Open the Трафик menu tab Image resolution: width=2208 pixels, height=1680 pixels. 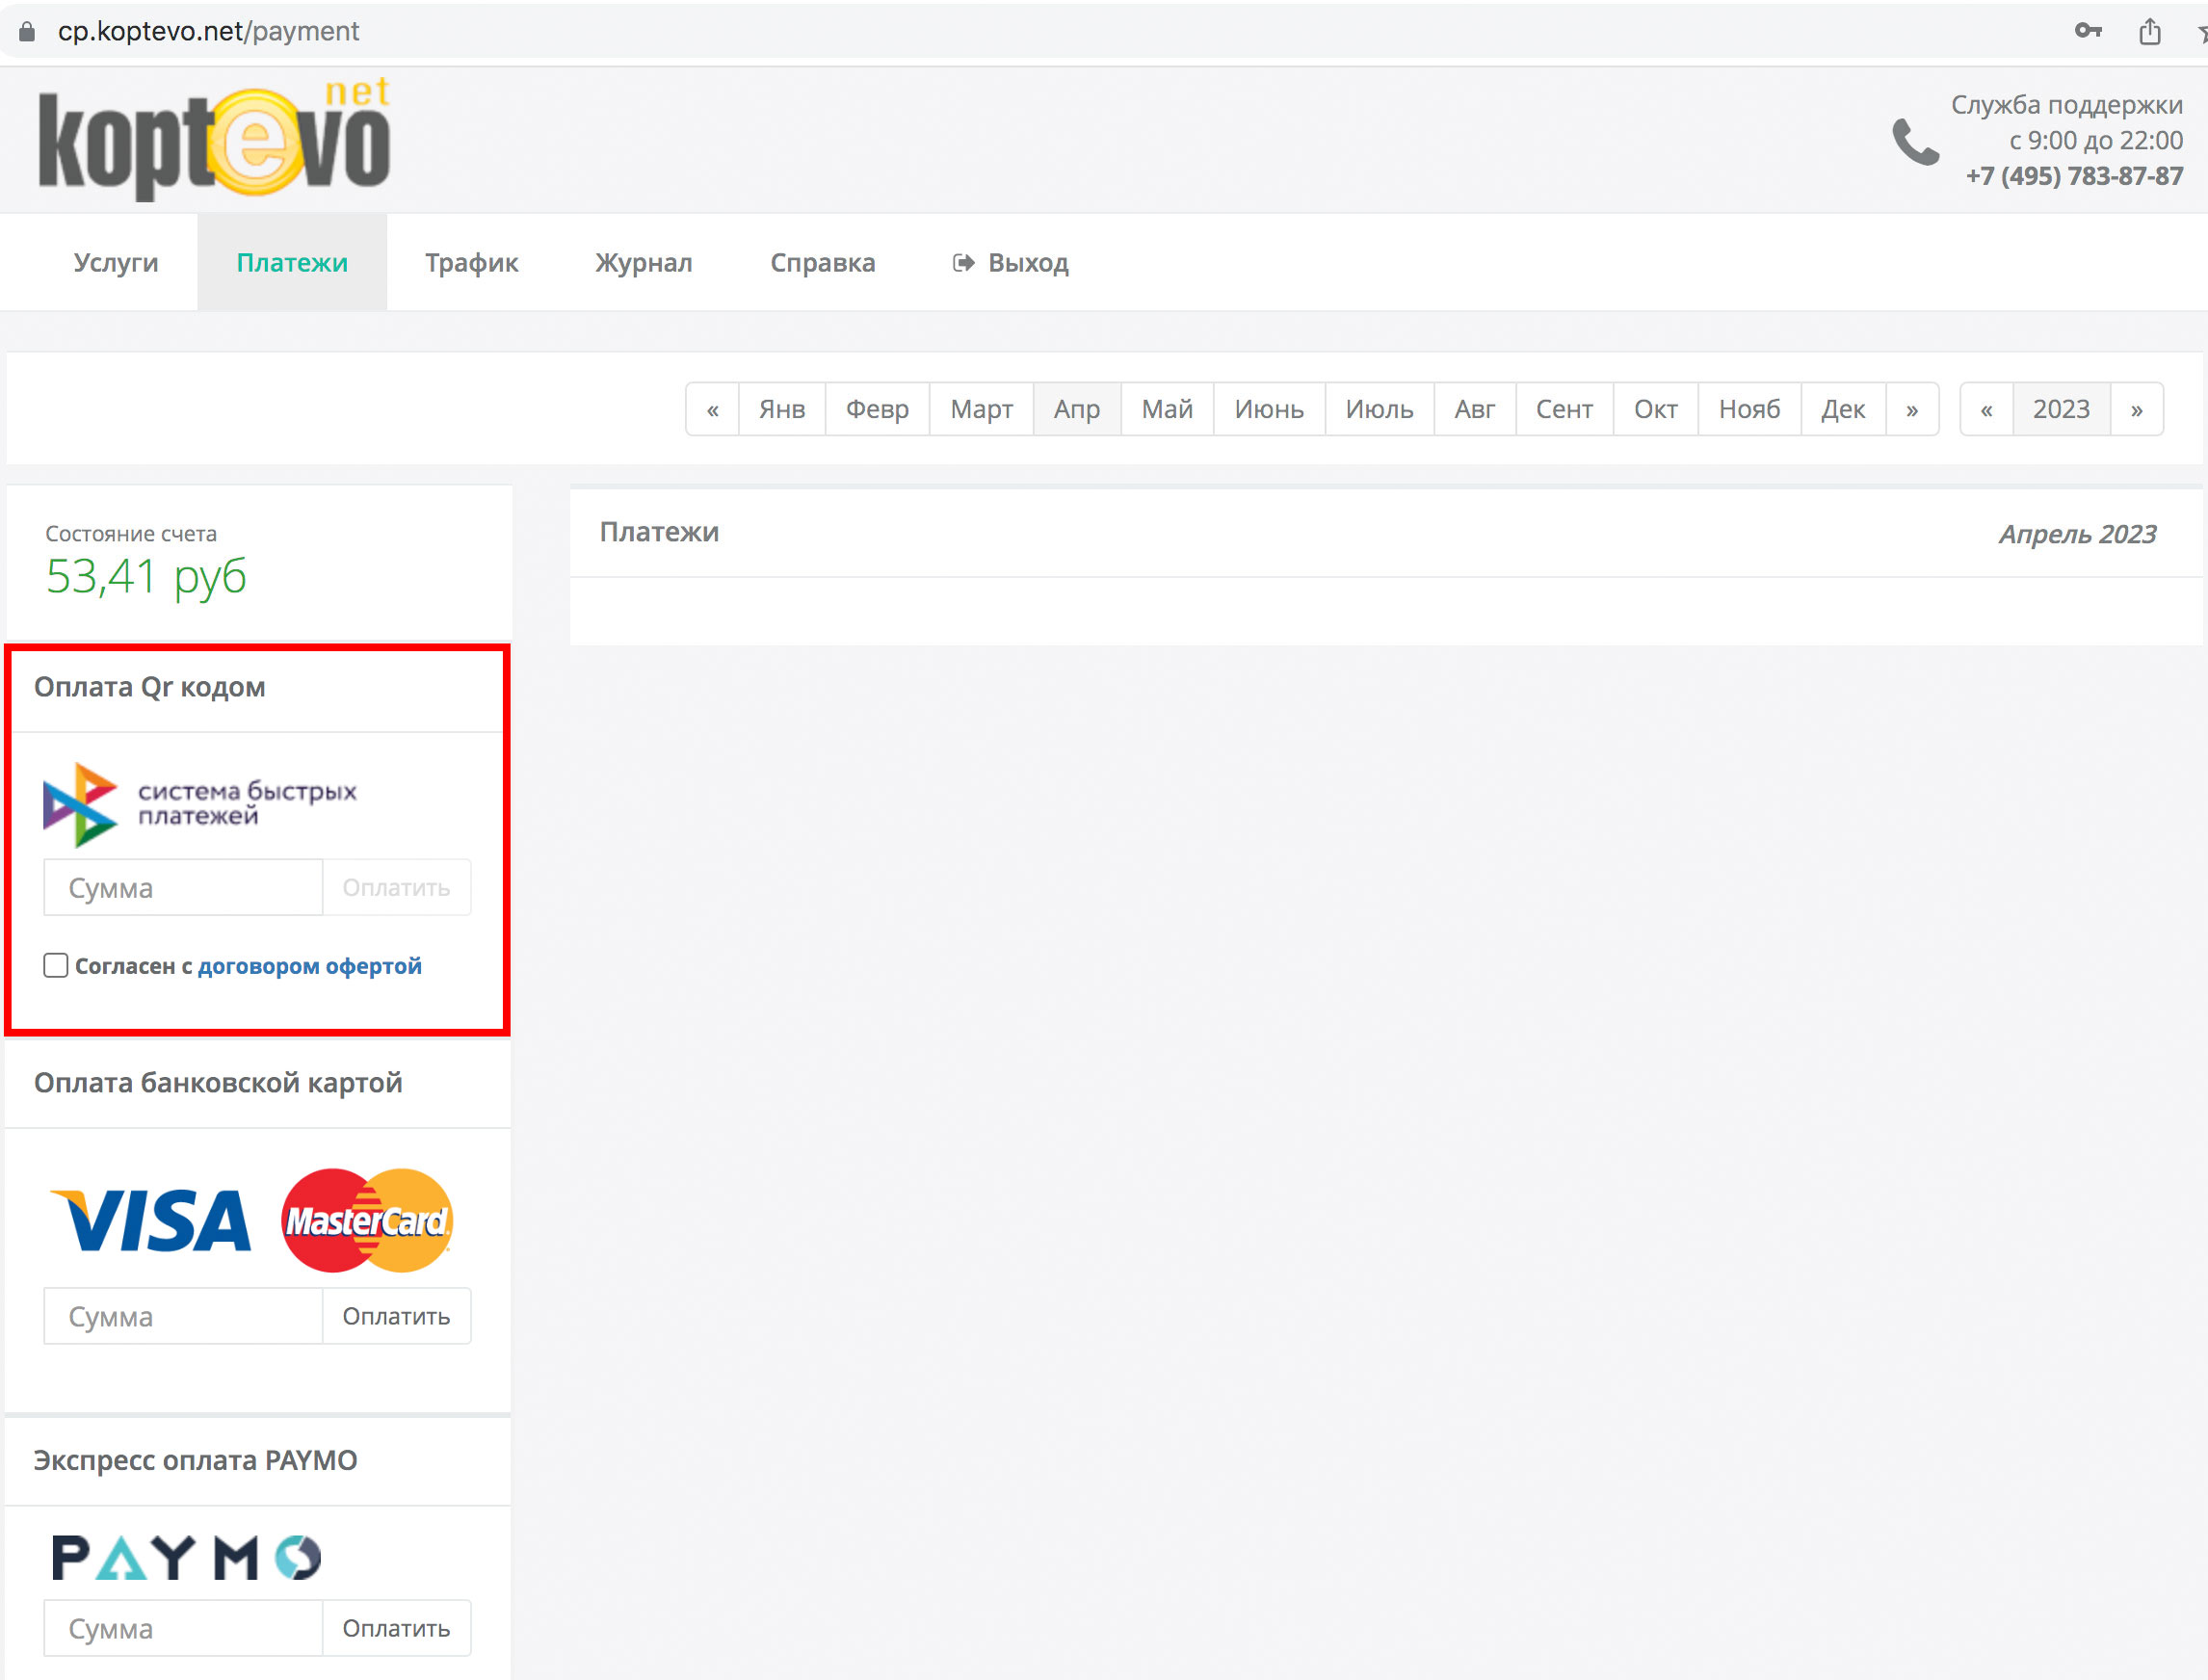click(471, 262)
